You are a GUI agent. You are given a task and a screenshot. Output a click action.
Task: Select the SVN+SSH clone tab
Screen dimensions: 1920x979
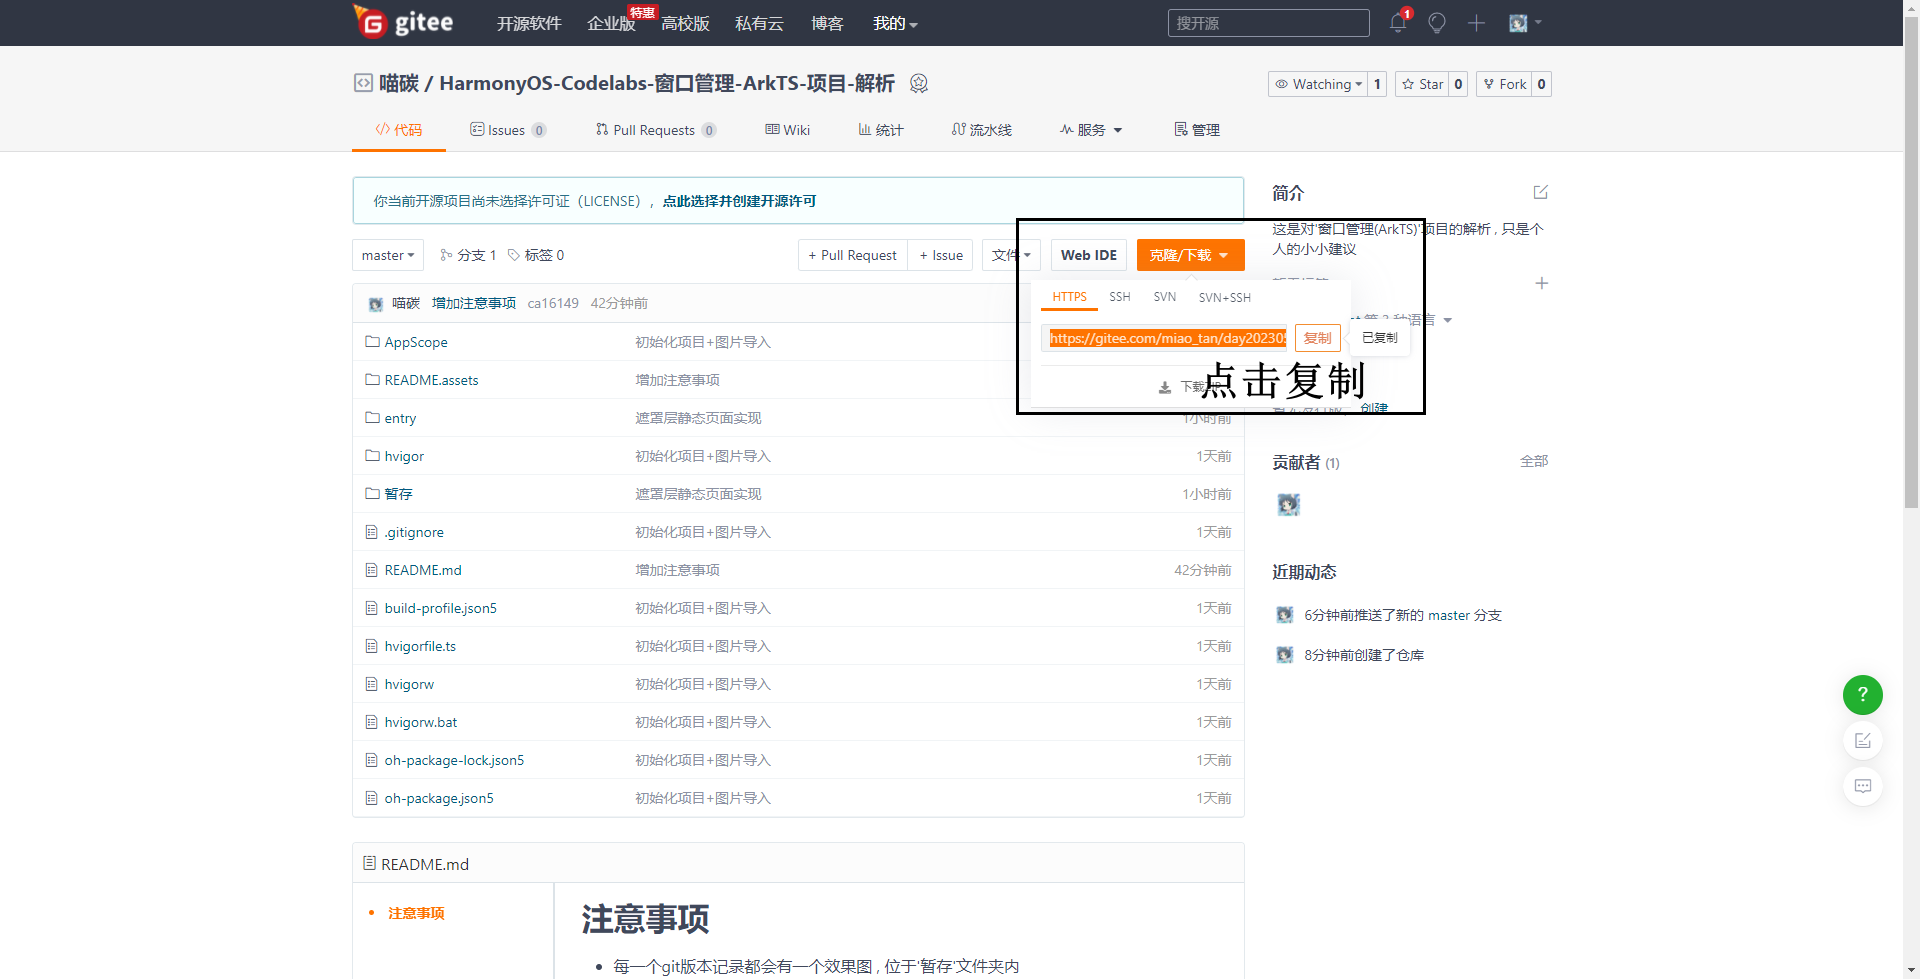click(1224, 297)
